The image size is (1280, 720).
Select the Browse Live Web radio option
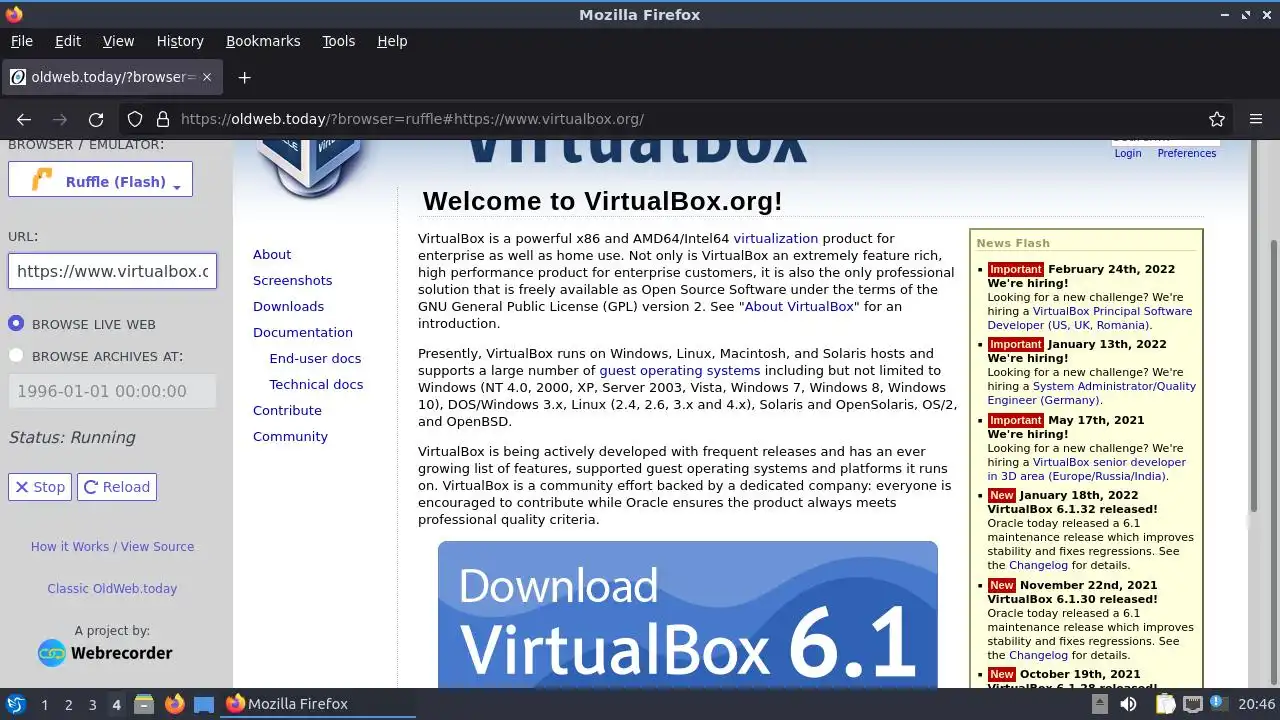(x=16, y=324)
